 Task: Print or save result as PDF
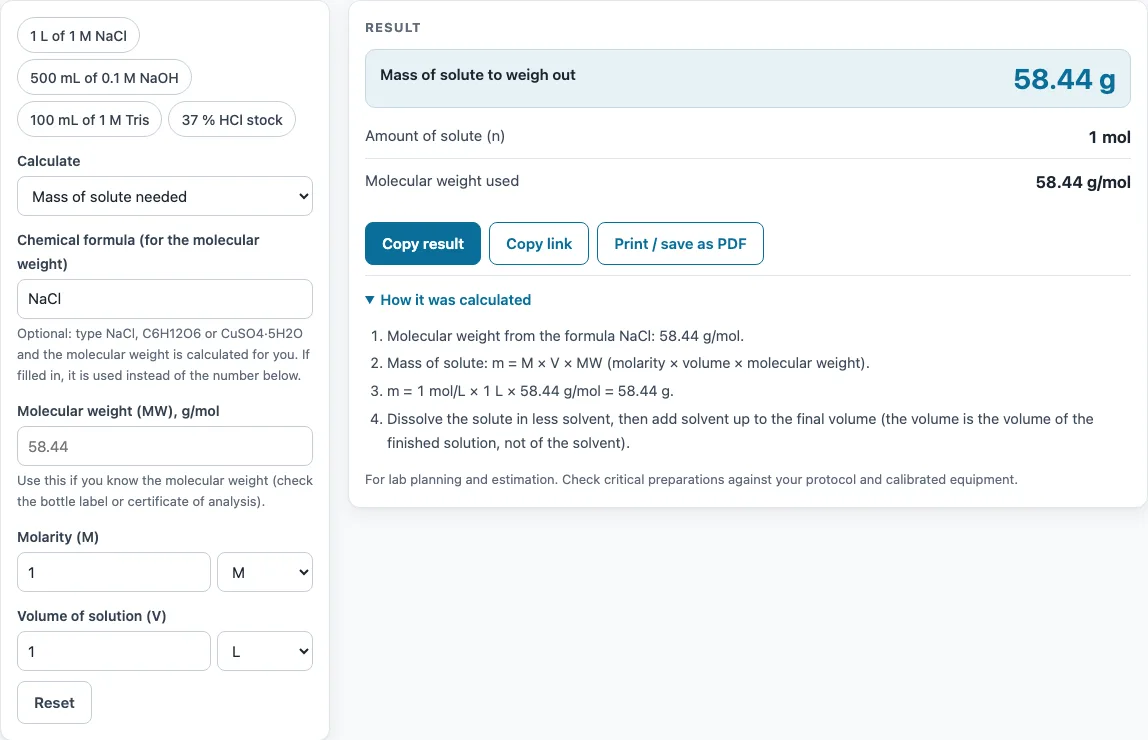(x=680, y=244)
